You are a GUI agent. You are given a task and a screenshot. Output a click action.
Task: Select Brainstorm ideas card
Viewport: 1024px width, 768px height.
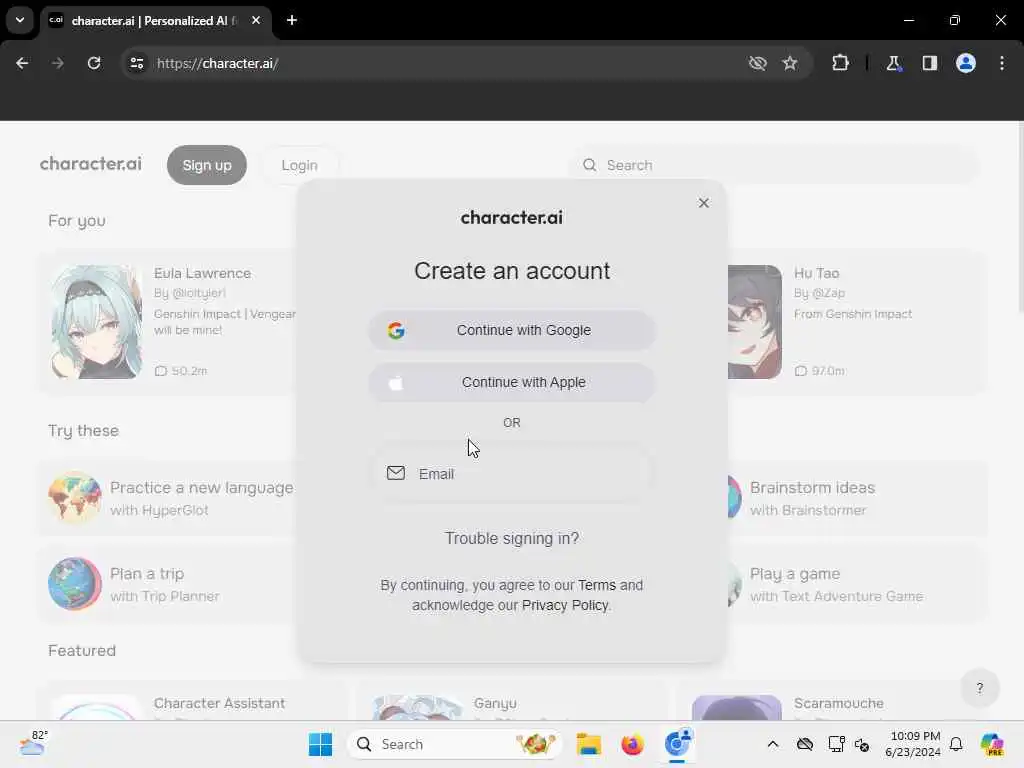pyautogui.click(x=856, y=498)
